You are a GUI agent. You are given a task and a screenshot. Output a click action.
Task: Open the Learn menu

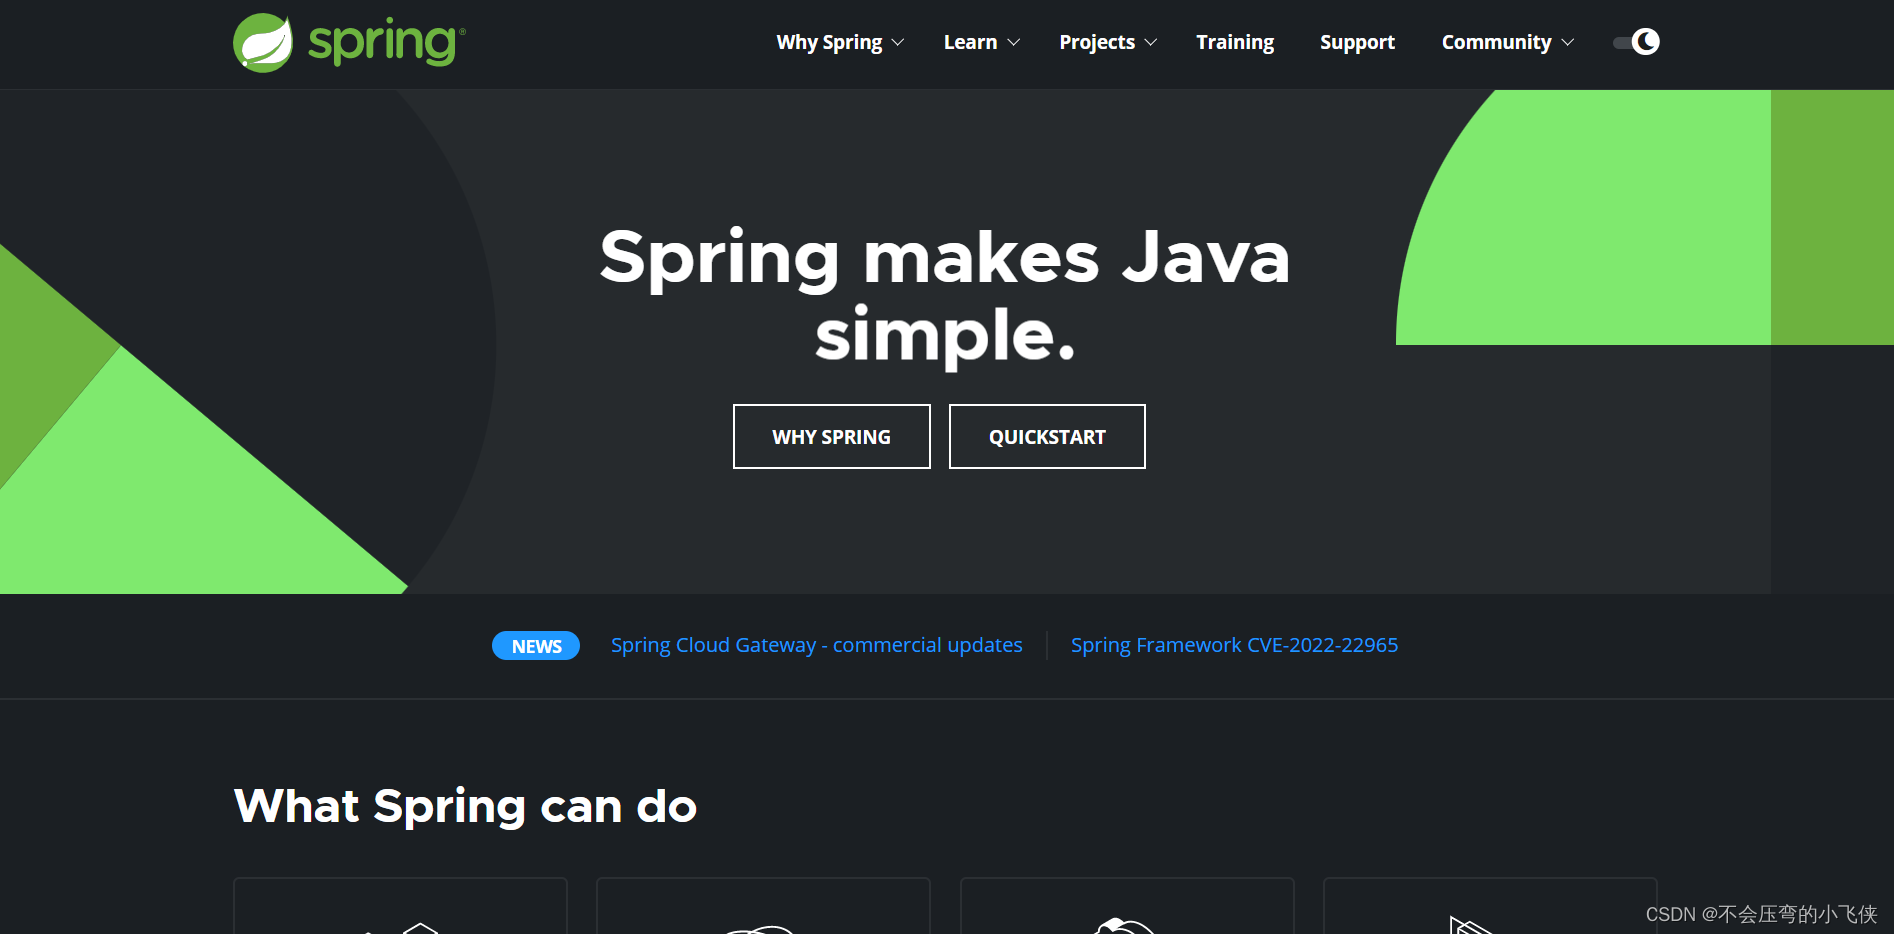point(970,42)
